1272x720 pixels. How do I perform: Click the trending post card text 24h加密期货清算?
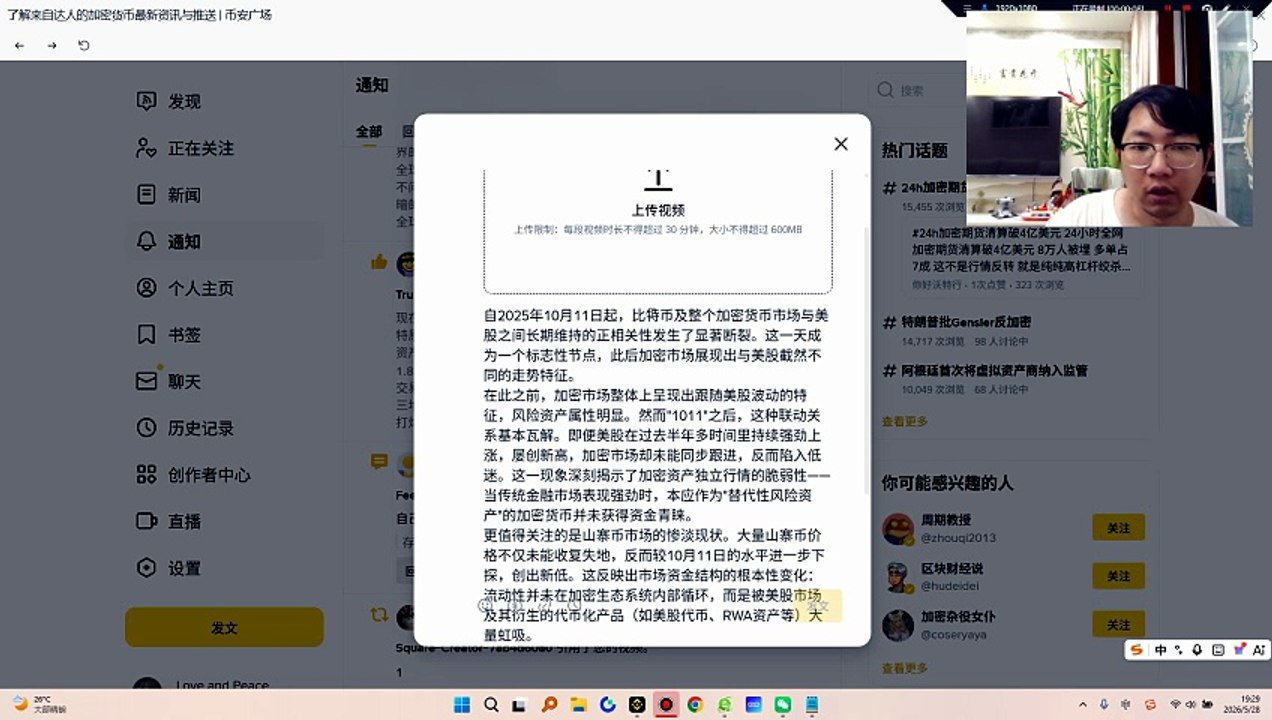1021,250
